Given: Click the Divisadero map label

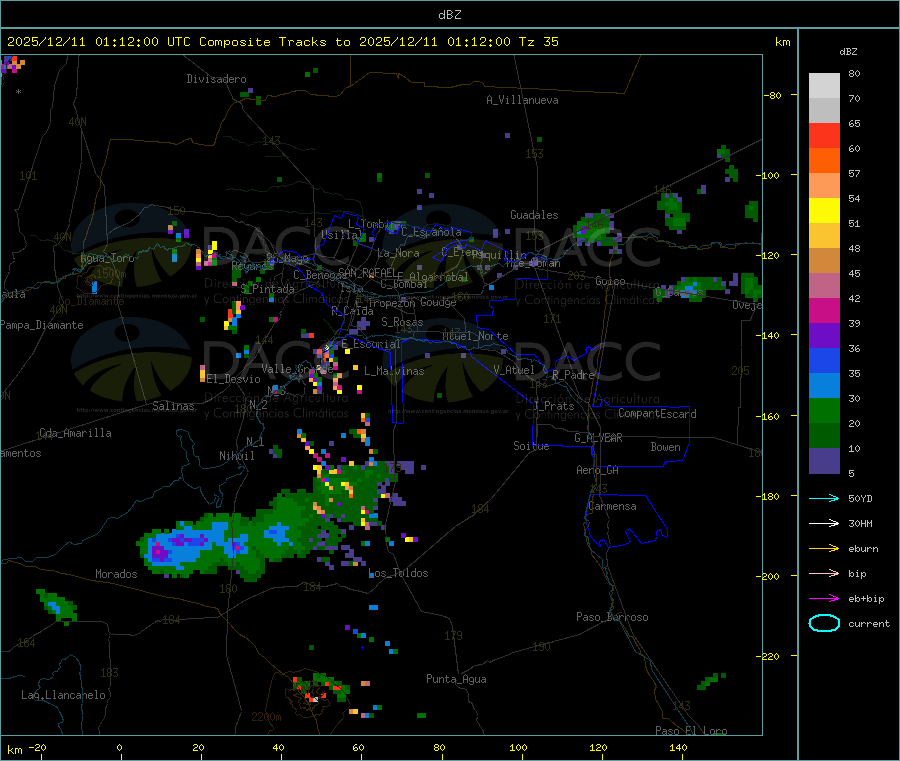Looking at the screenshot, I should pyautogui.click(x=216, y=79).
